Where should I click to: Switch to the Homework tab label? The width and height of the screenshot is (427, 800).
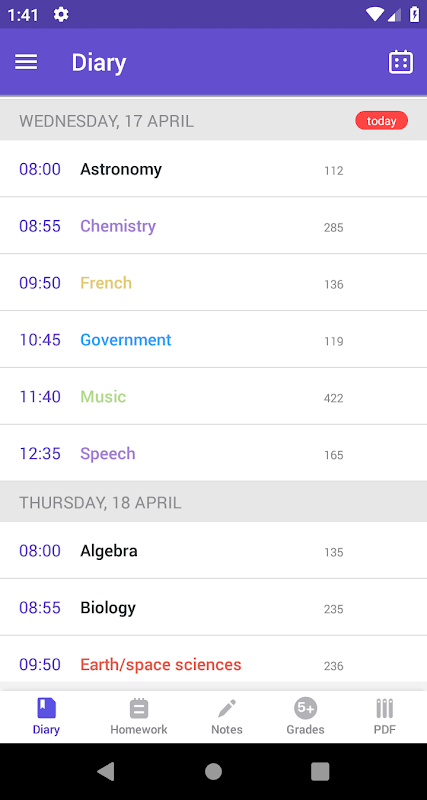139,730
